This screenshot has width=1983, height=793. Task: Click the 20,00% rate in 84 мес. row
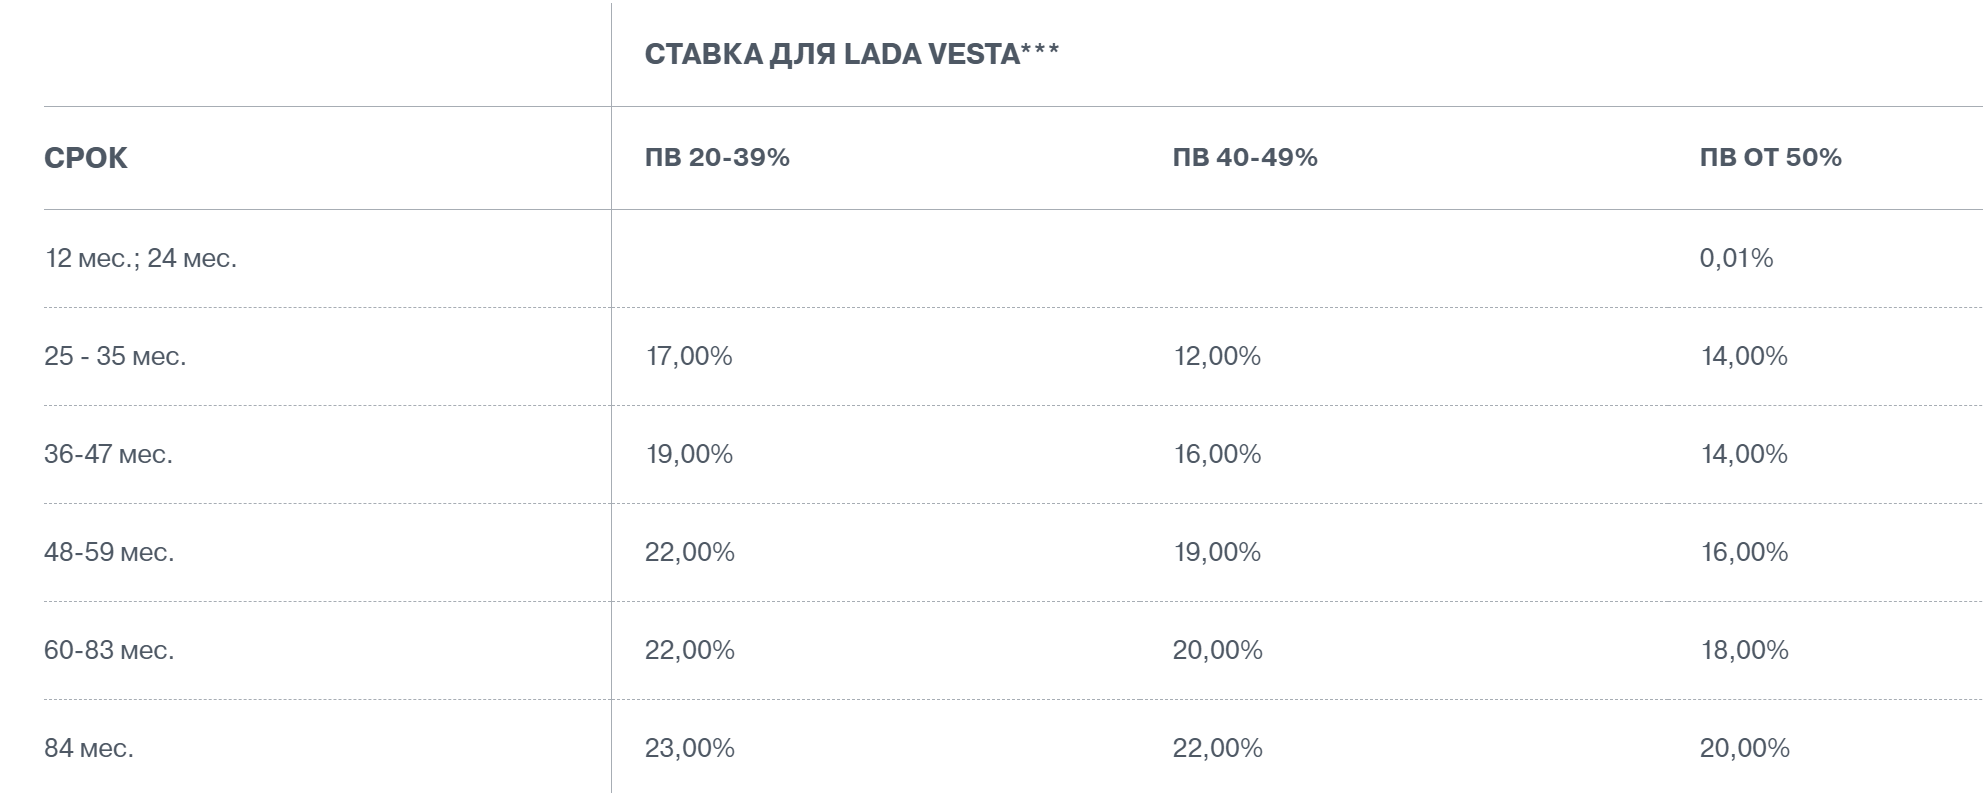coord(1745,748)
